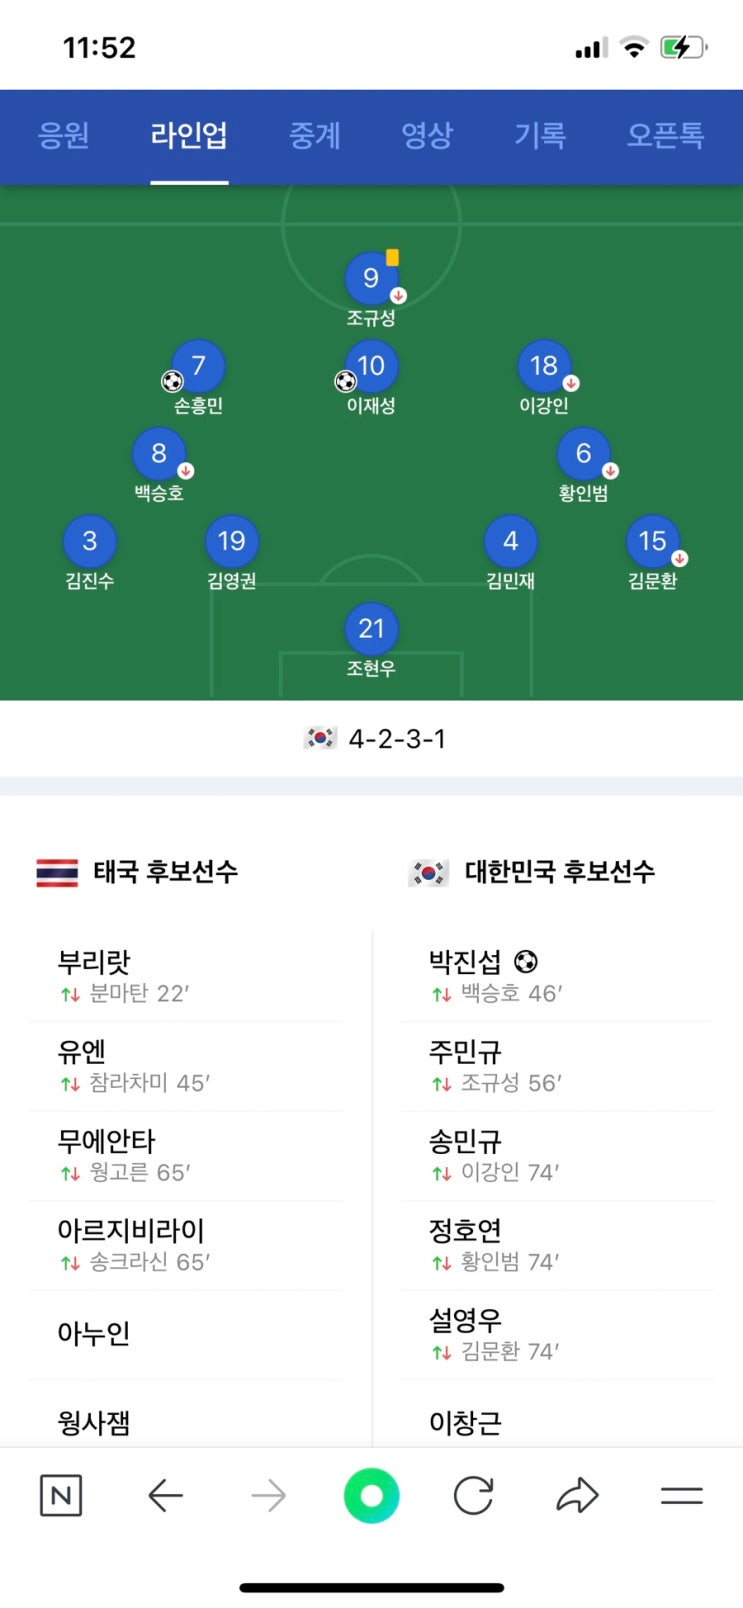Open the hamburger menu icon
Viewport: 743px width, 1608px height.
pyautogui.click(x=682, y=1496)
